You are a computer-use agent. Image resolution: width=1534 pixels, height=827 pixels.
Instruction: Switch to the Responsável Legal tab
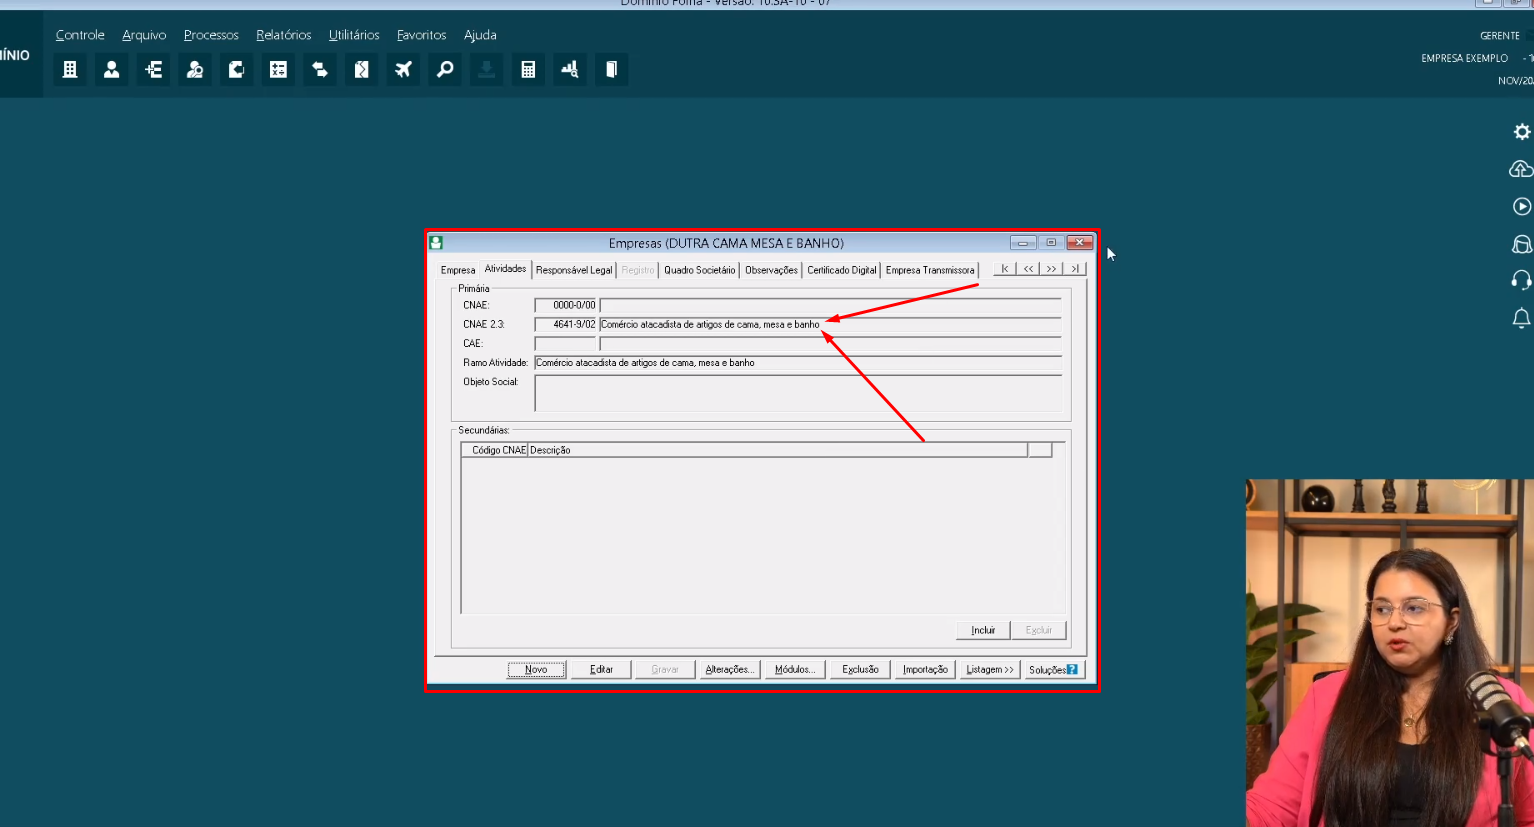point(574,270)
